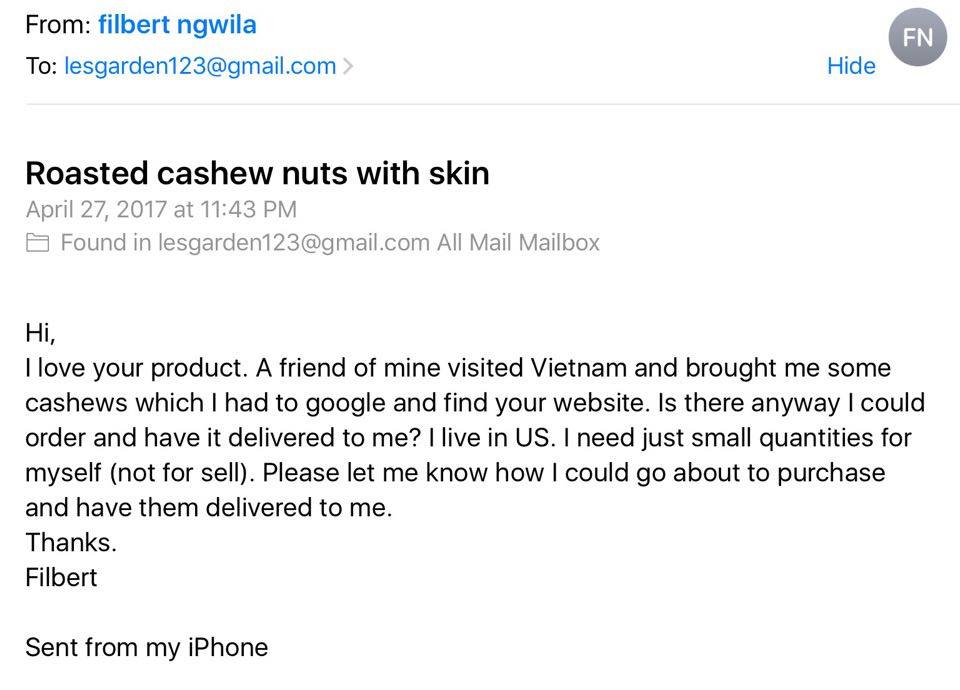The width and height of the screenshot is (960, 690).
Task: Open the FN contact avatar
Action: click(x=917, y=37)
